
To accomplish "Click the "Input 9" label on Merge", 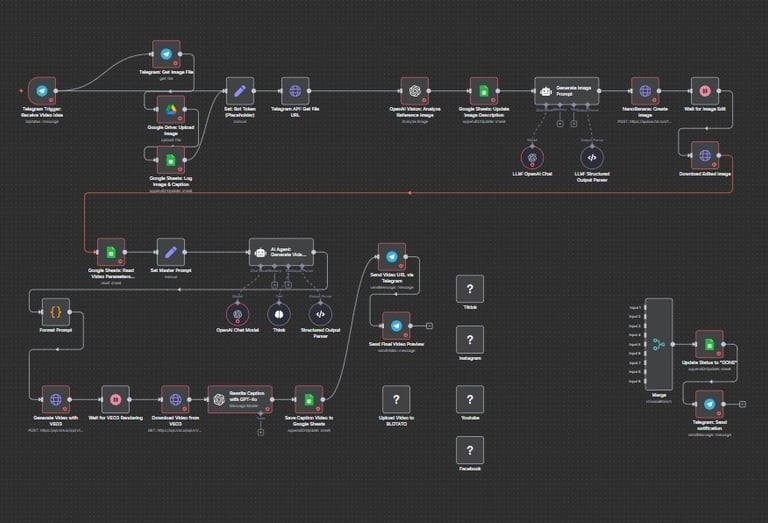I will (635, 381).
